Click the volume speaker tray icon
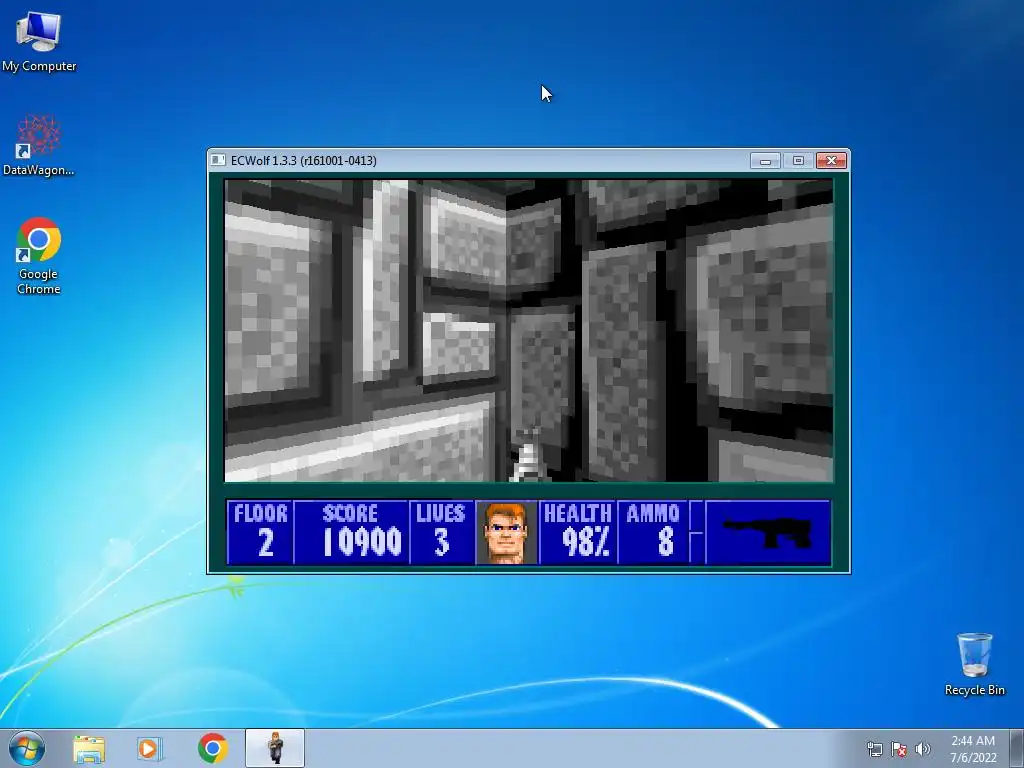This screenshot has height=768, width=1024. [x=922, y=749]
